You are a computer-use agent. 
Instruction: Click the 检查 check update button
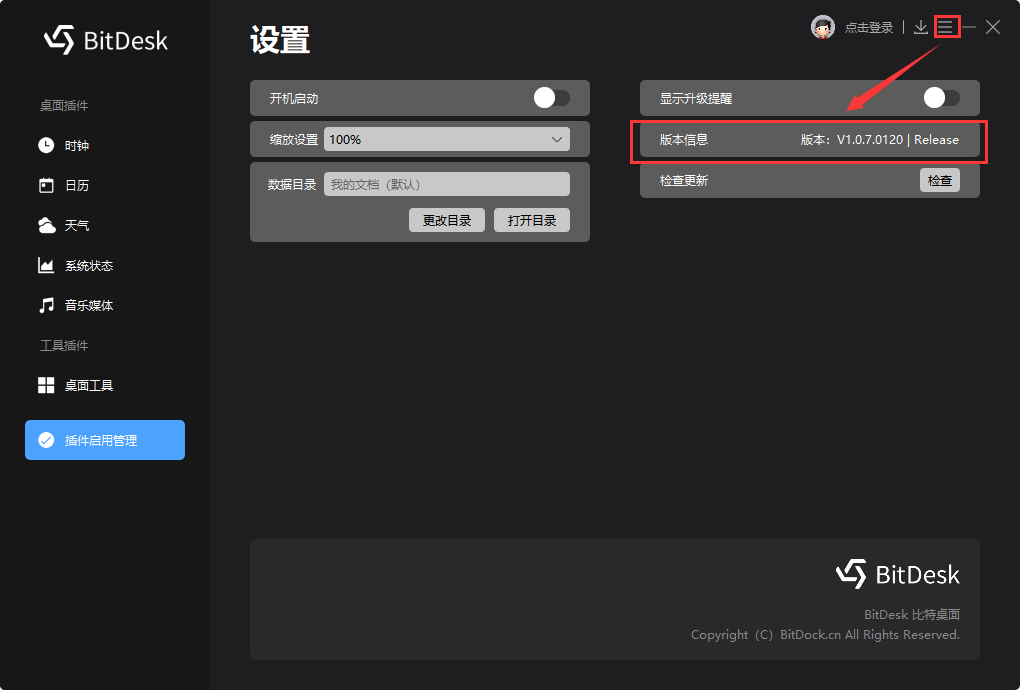(x=939, y=180)
